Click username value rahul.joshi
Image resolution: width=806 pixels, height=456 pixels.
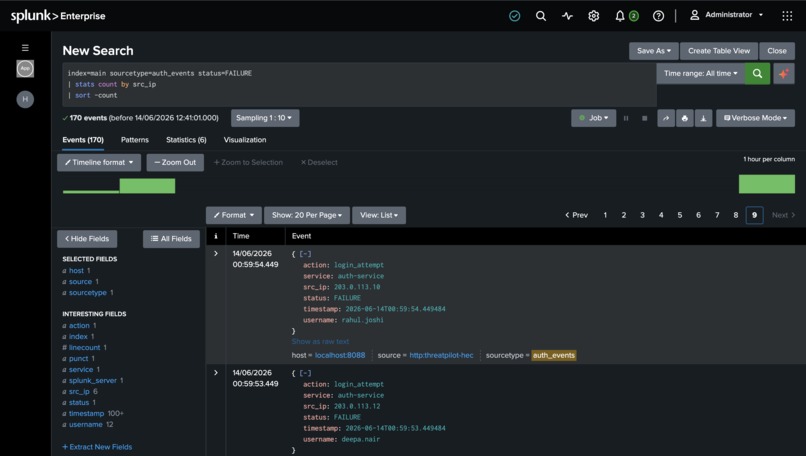(x=363, y=320)
